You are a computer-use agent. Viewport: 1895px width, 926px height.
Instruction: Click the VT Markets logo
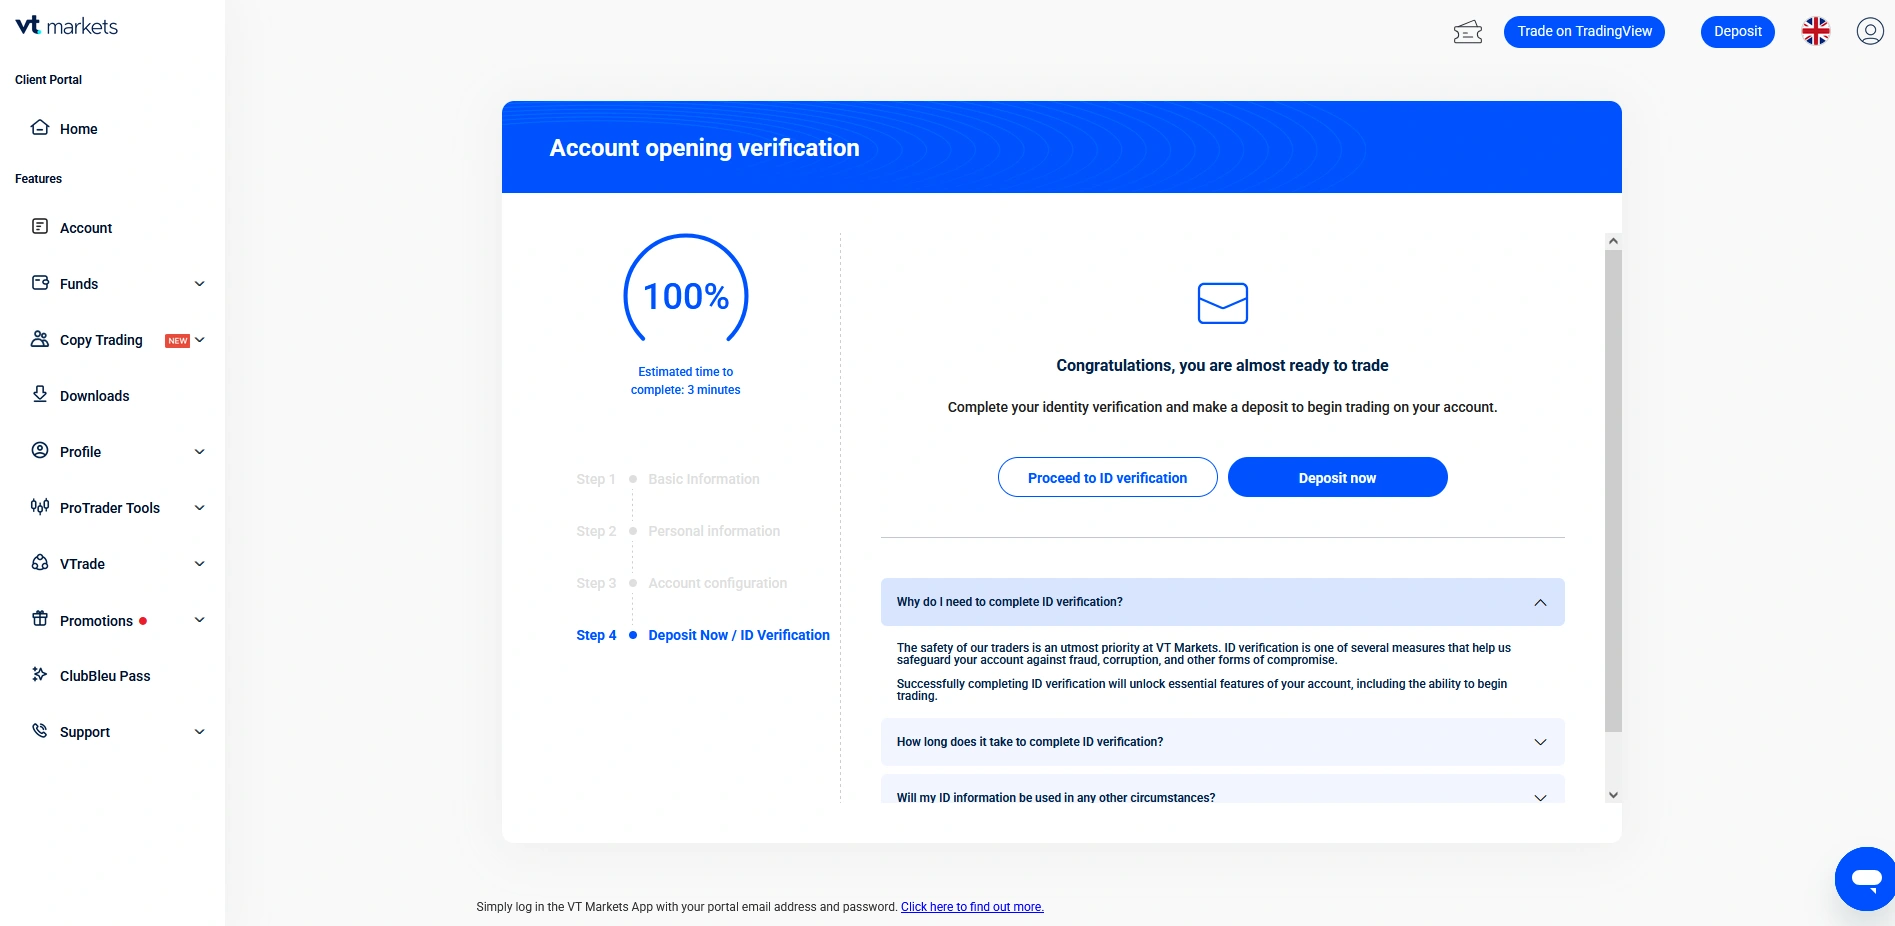pyautogui.click(x=66, y=27)
